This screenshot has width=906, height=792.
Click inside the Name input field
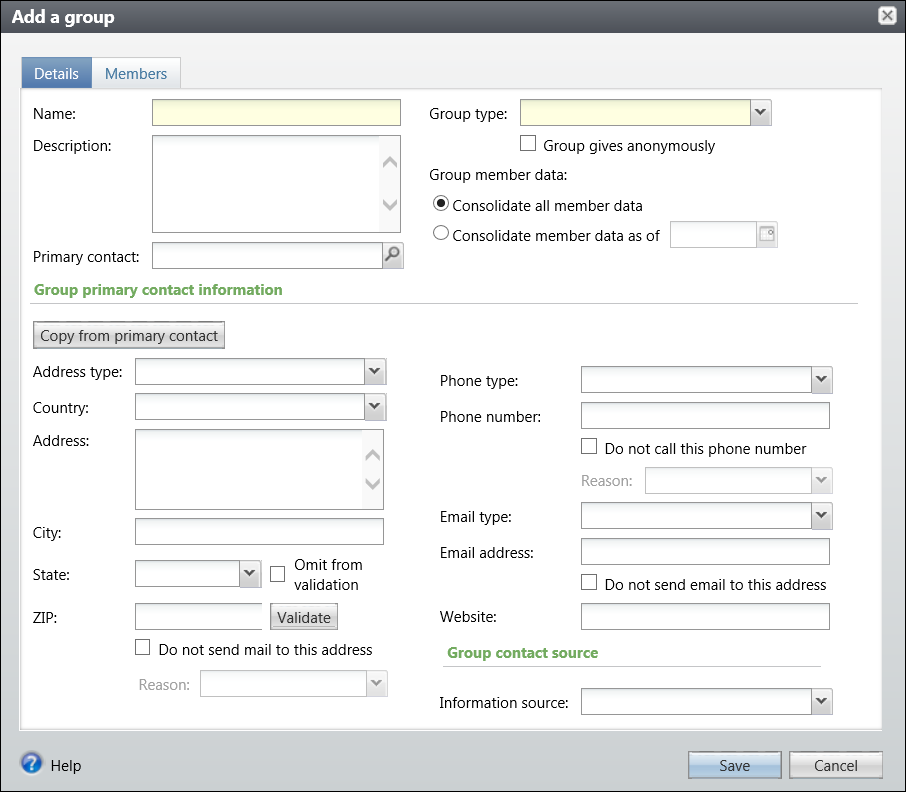276,112
